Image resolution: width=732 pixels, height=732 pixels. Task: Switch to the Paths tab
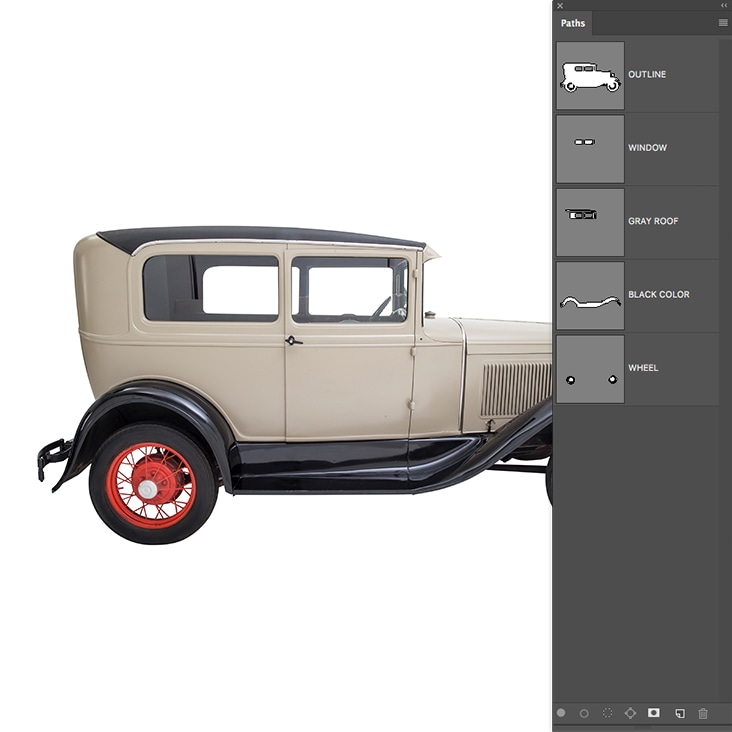point(573,23)
